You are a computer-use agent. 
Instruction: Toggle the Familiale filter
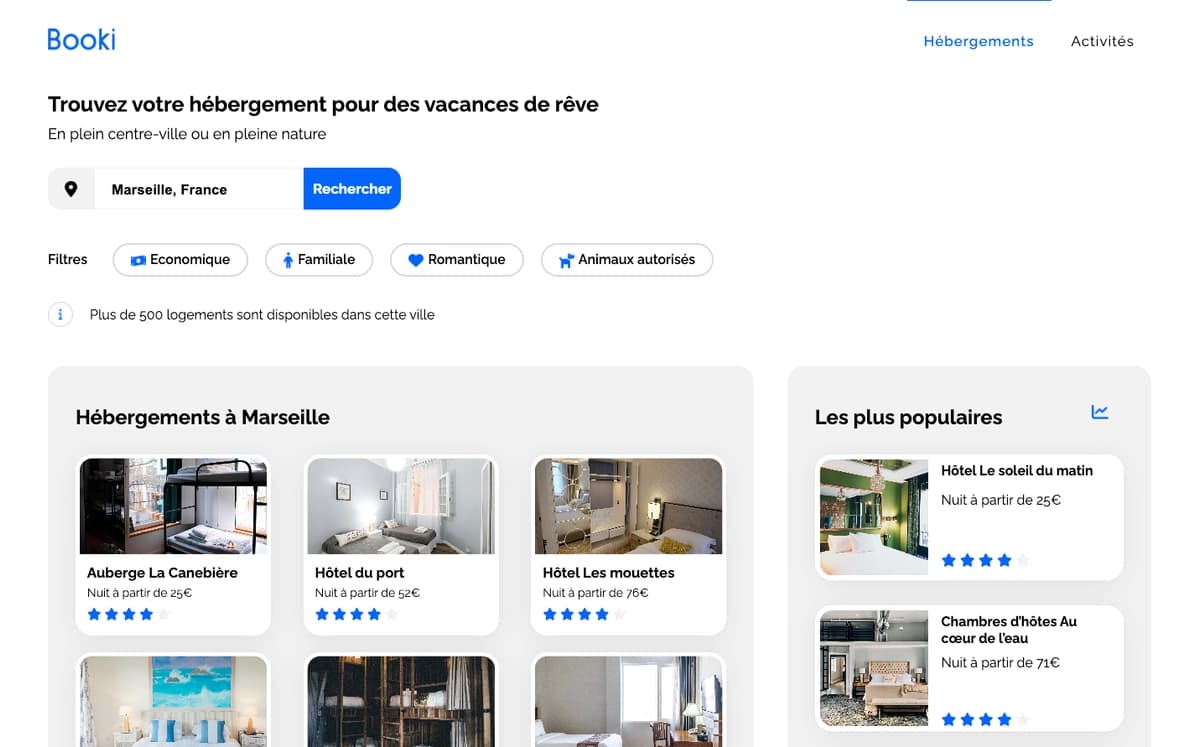tap(319, 260)
